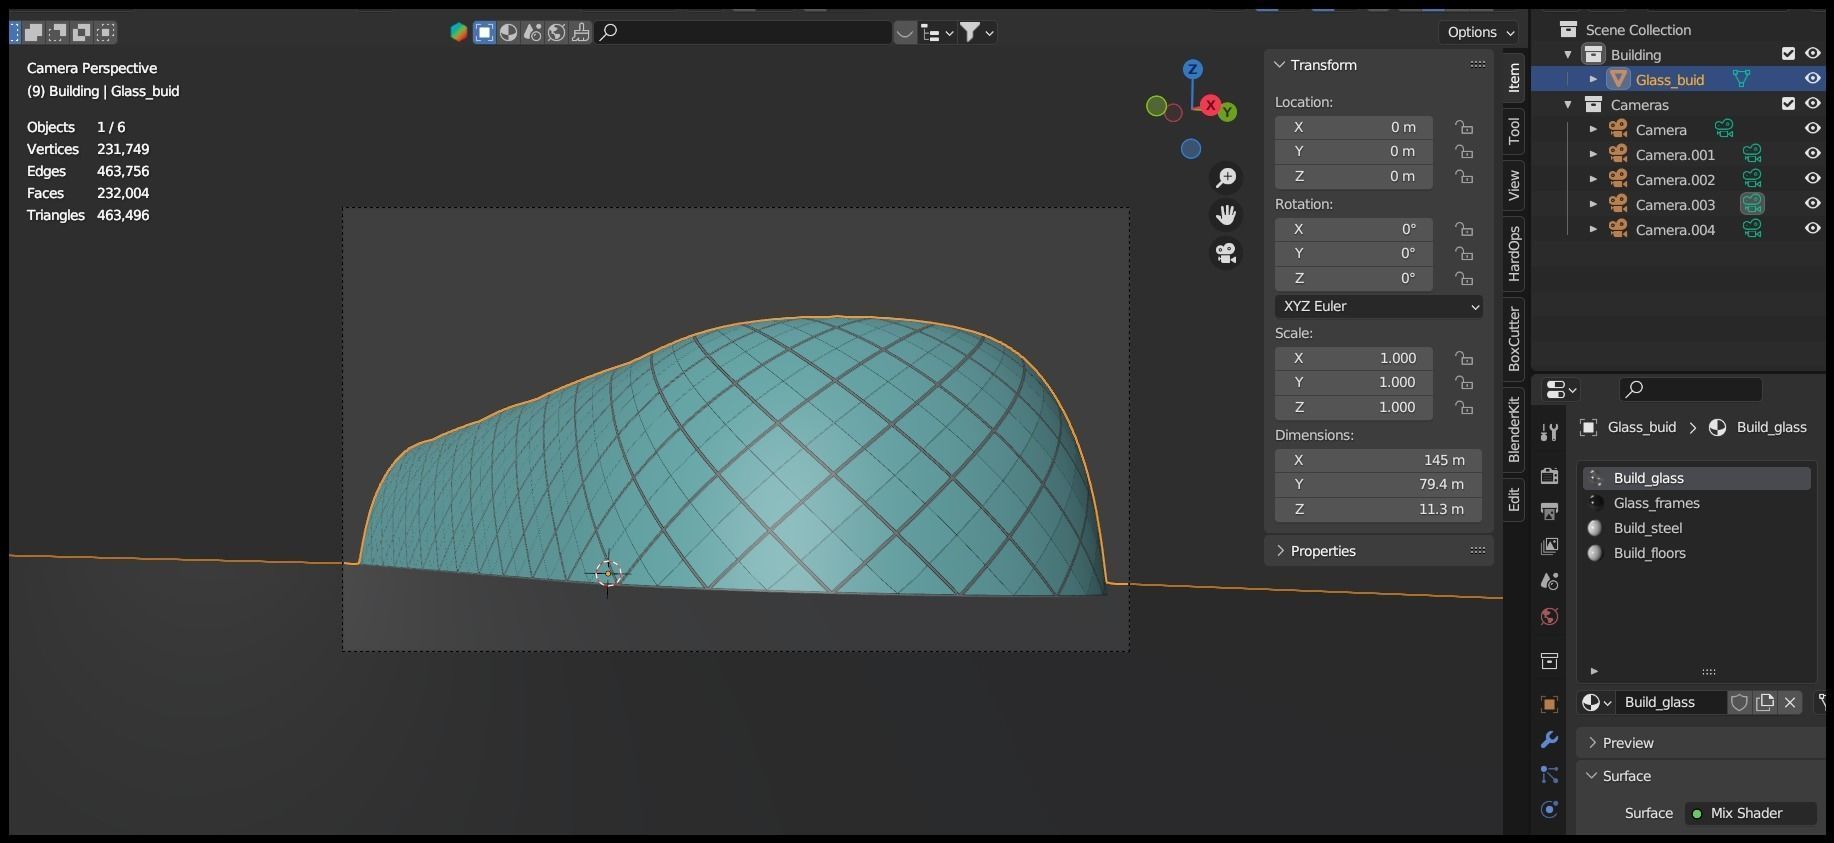Switch to the HardOps sidebar tab
This screenshot has height=843, width=1834.
pyautogui.click(x=1514, y=253)
